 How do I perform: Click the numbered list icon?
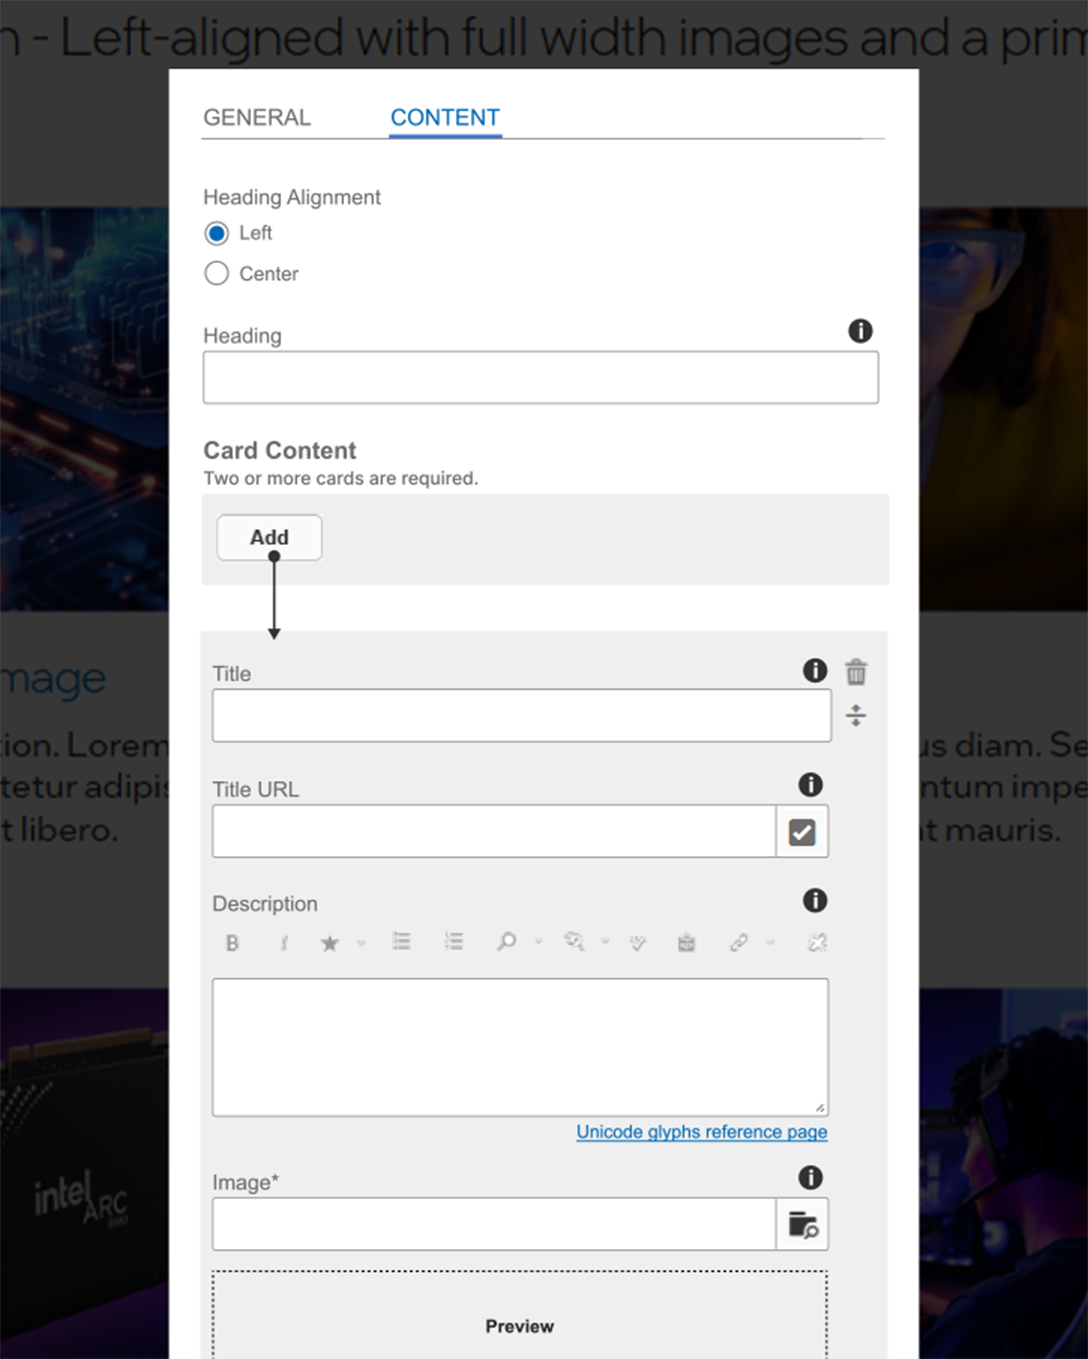point(454,942)
